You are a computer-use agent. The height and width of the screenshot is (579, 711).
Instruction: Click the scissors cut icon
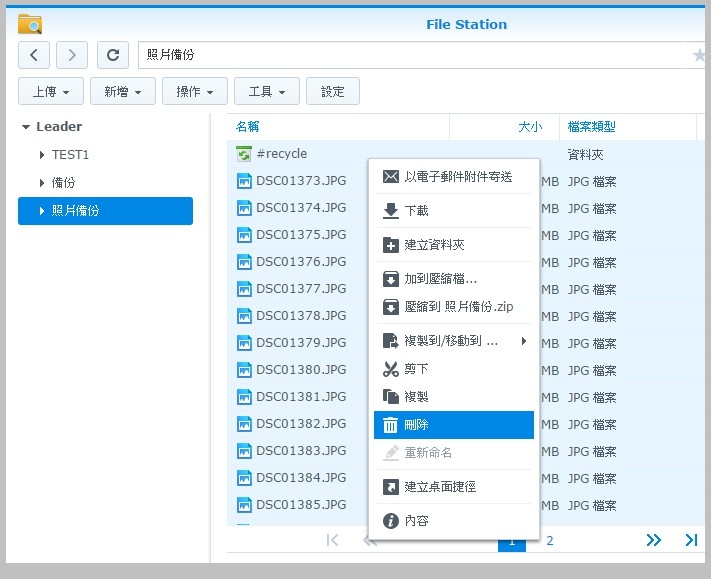tap(390, 369)
